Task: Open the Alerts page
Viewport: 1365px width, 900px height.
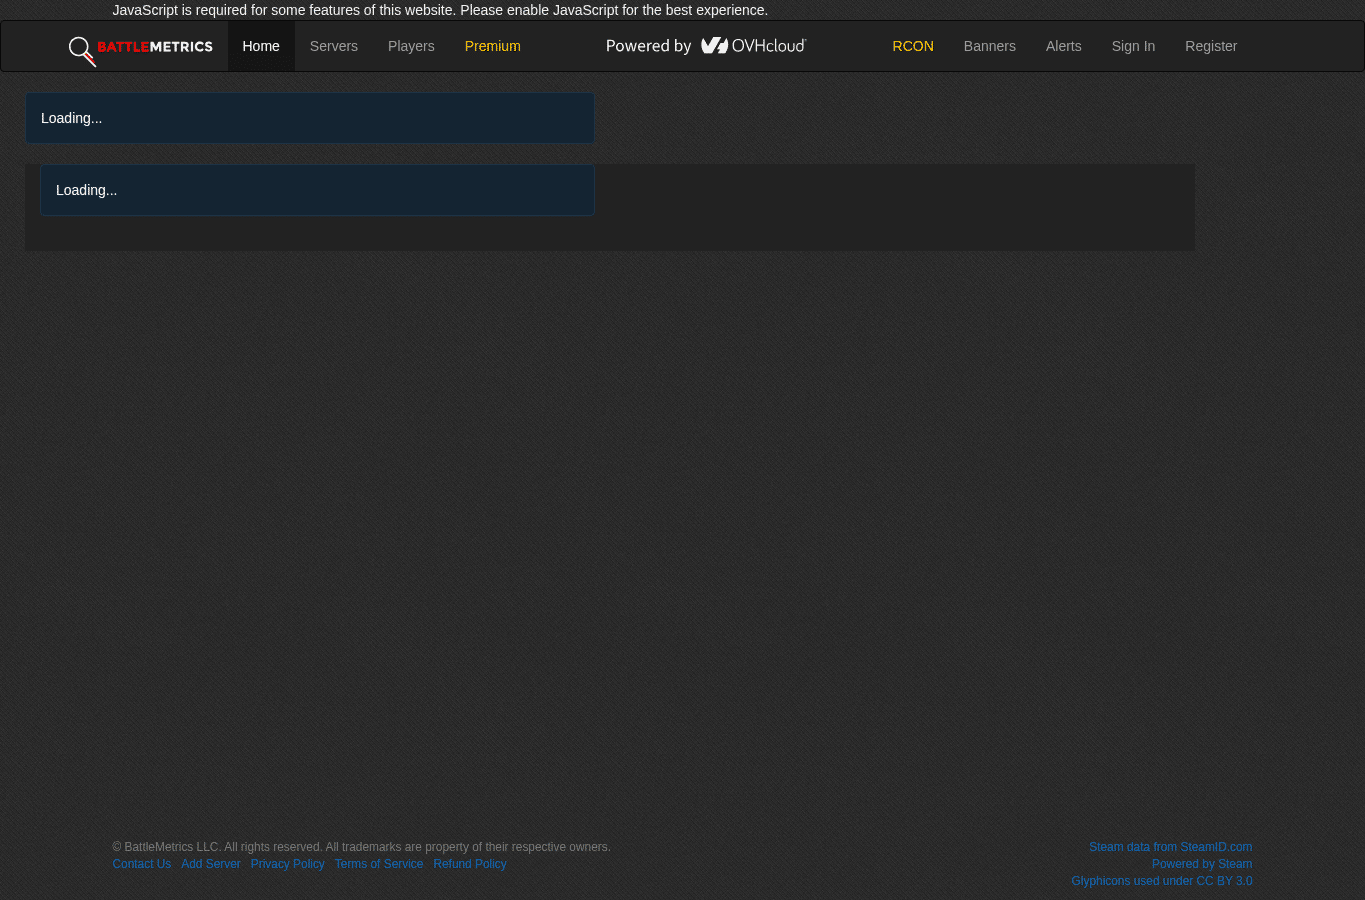Action: [x=1064, y=46]
